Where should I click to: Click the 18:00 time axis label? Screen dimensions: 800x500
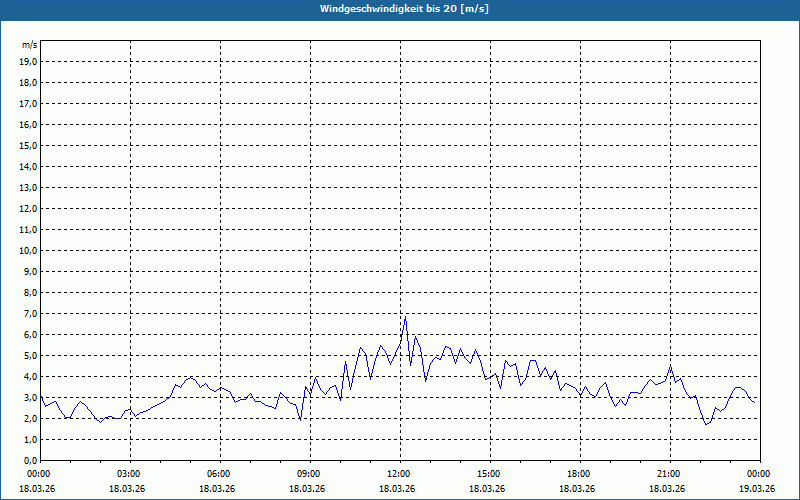578,473
